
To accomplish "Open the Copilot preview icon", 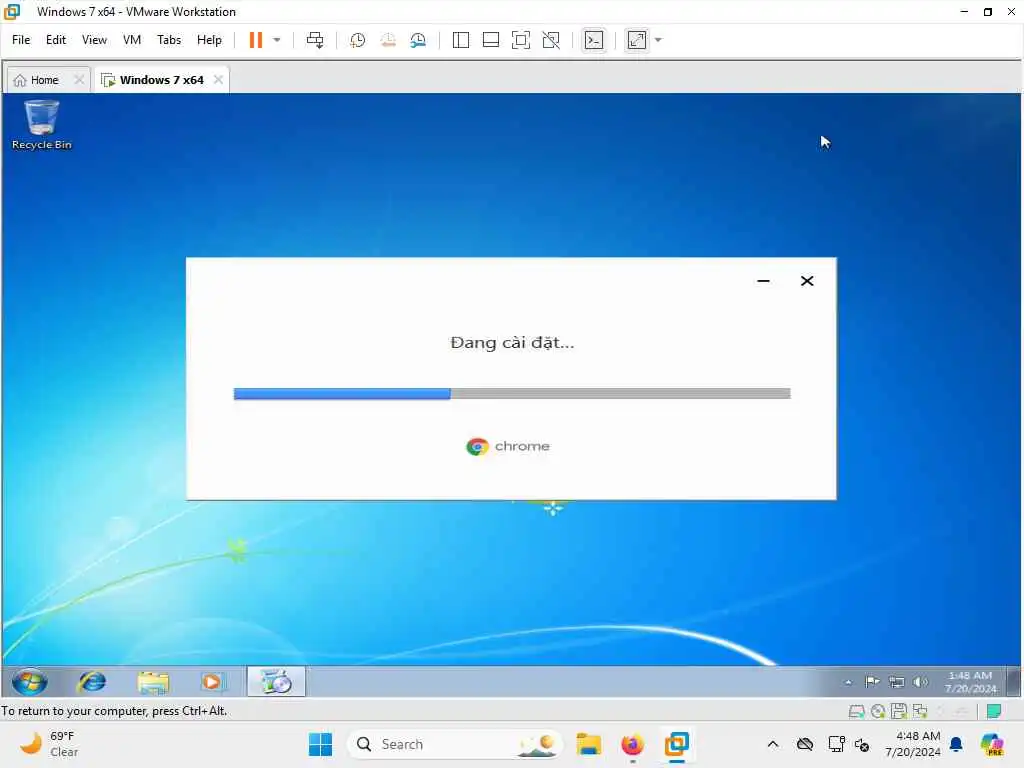I will click(x=992, y=744).
